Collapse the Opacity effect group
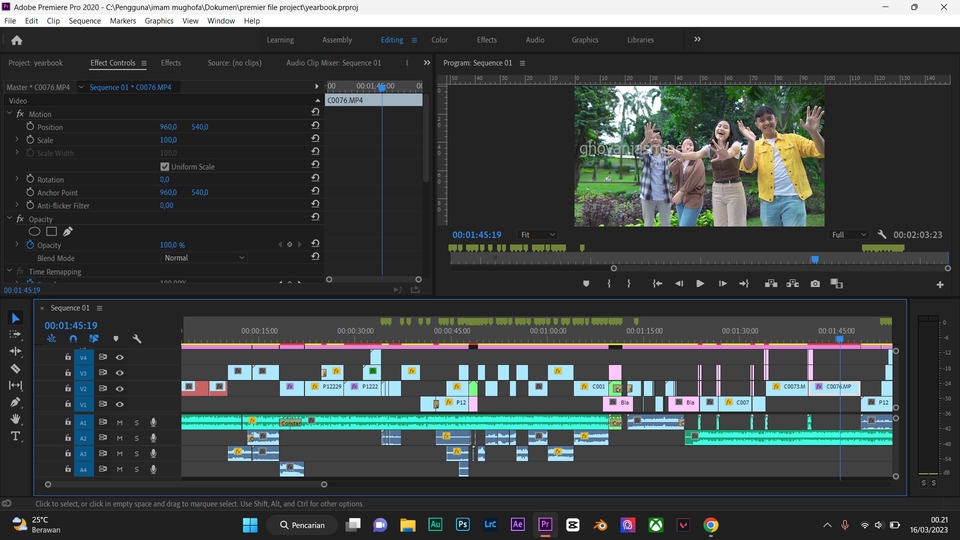The image size is (960, 540). pyautogui.click(x=9, y=219)
